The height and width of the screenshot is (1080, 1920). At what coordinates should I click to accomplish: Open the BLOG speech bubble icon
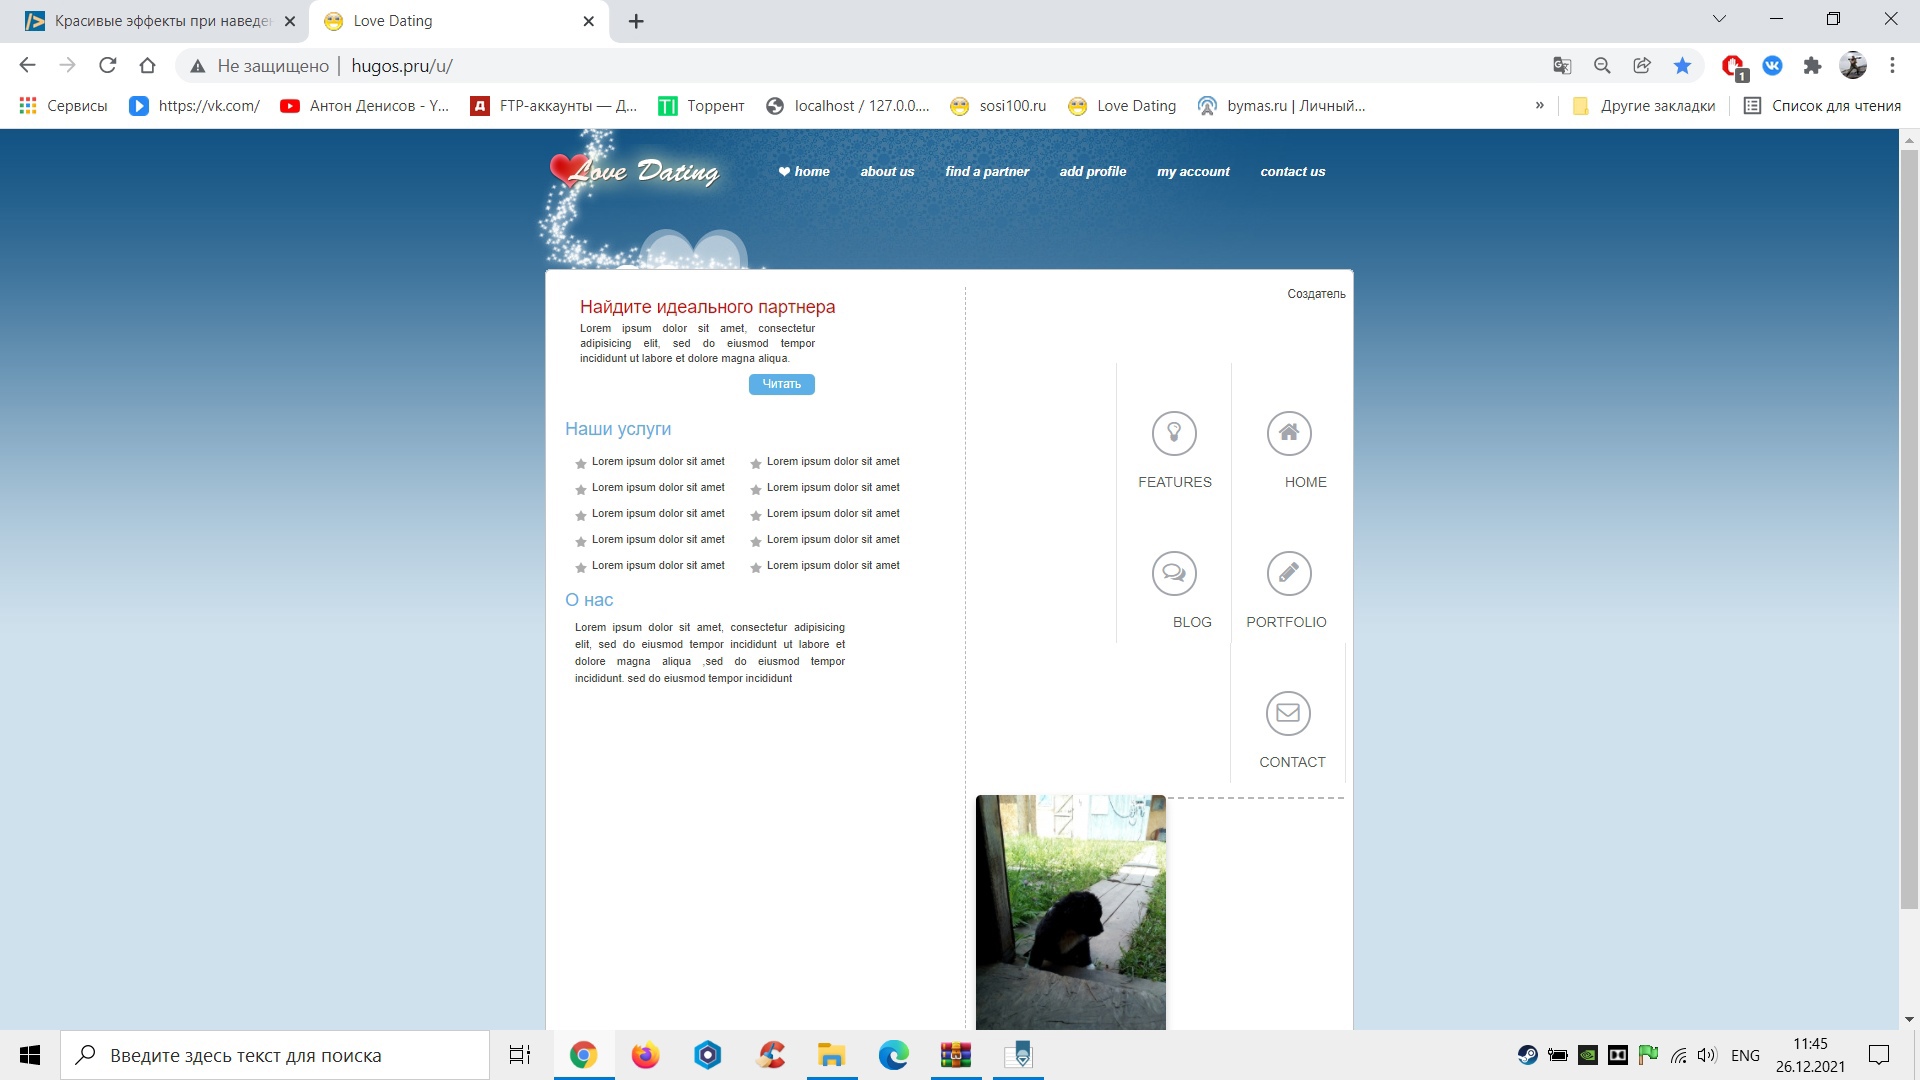click(x=1174, y=573)
